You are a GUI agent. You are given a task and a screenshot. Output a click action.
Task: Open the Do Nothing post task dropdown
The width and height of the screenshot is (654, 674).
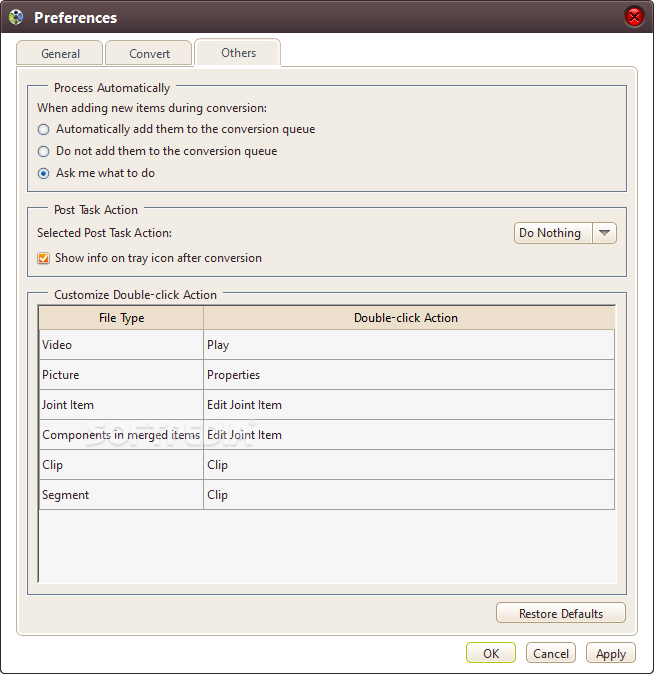(565, 233)
